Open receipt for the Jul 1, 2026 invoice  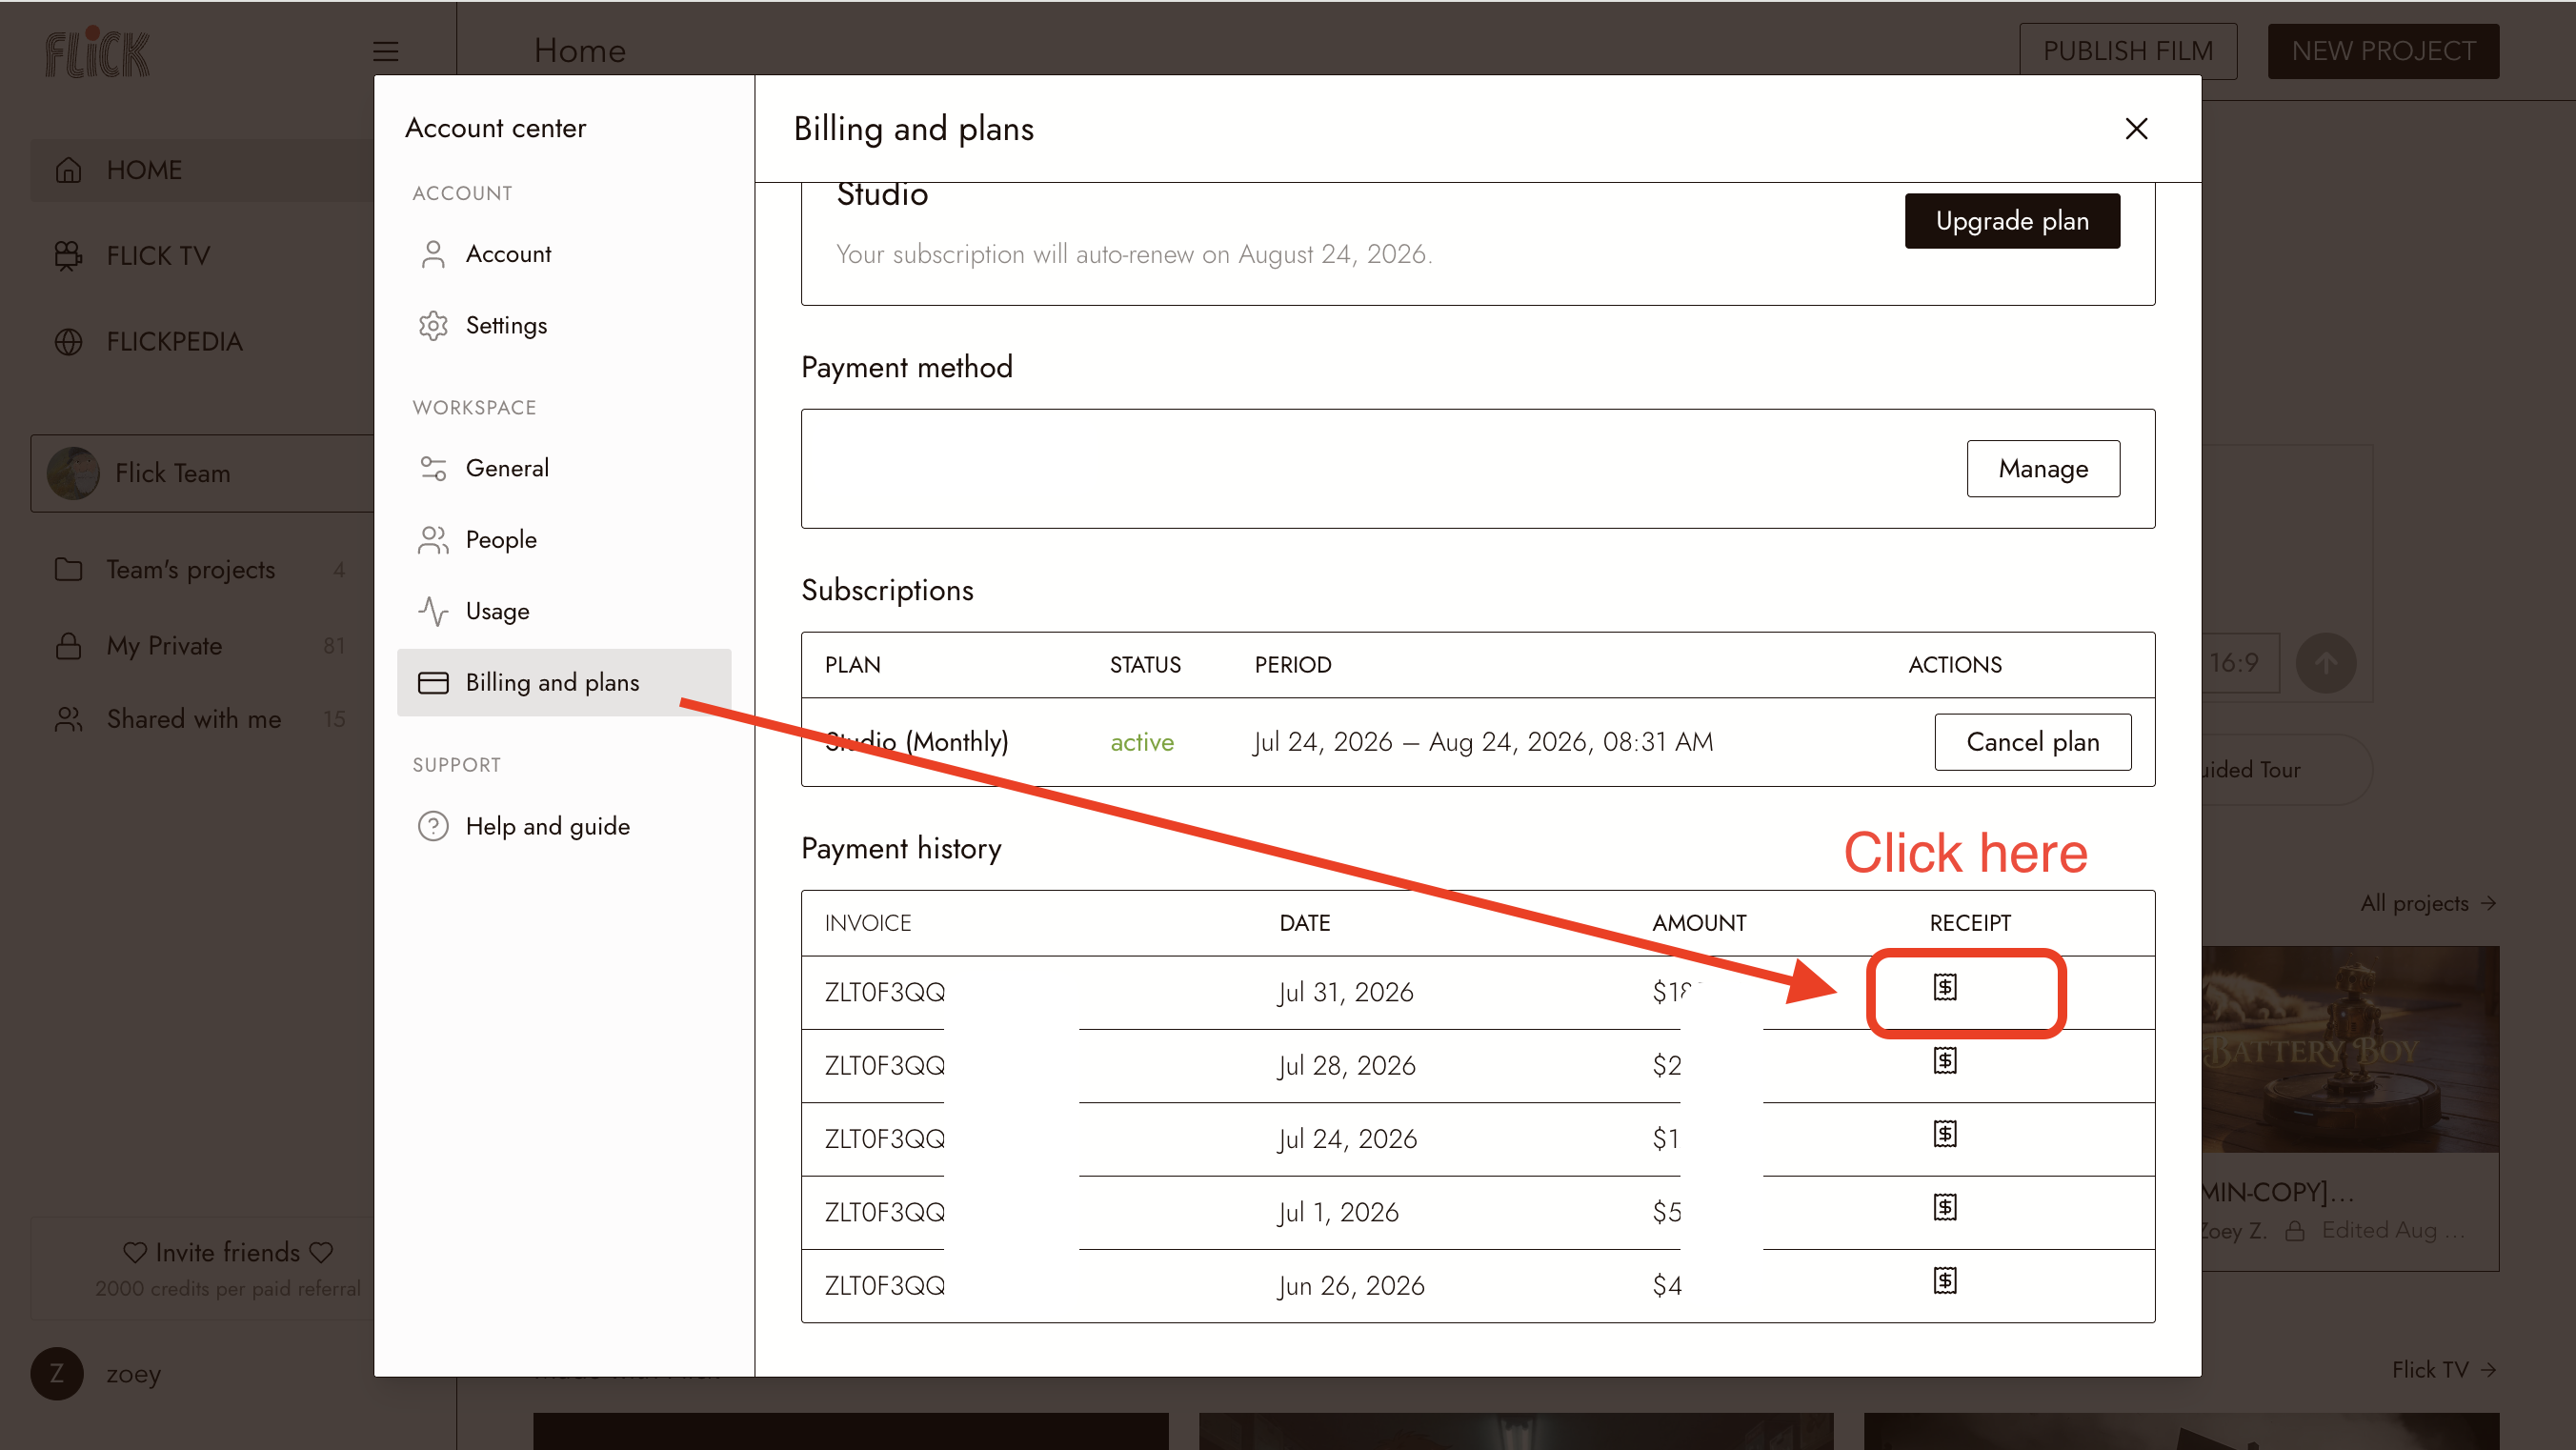tap(1944, 1208)
